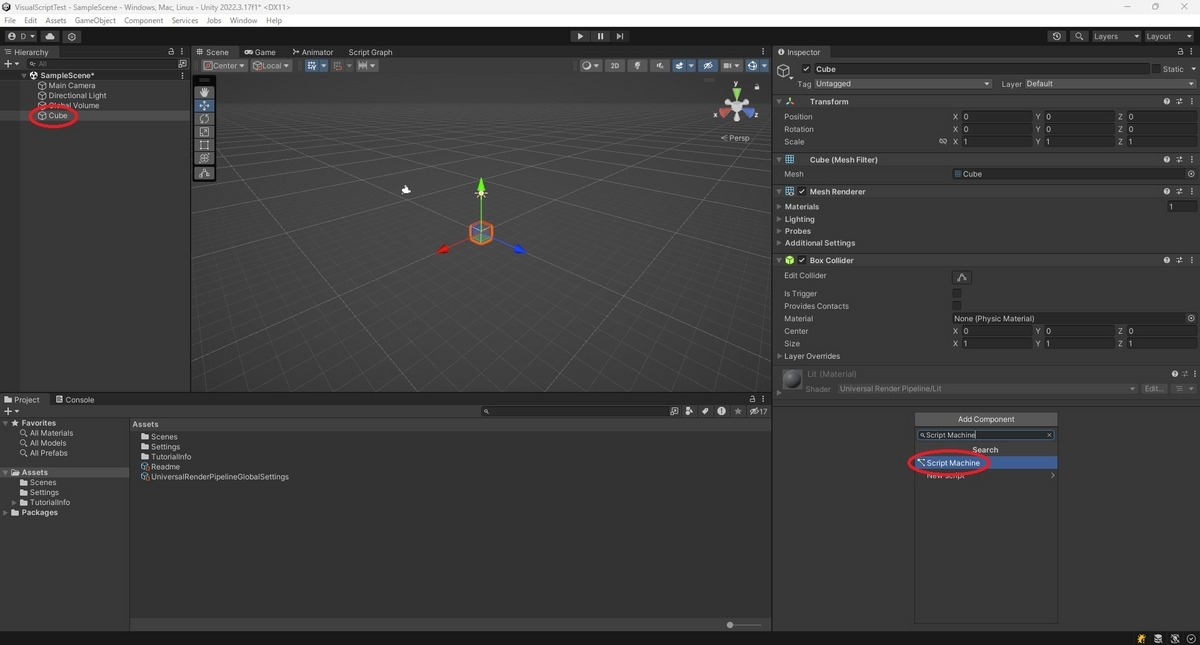Select the Scale tool
This screenshot has height=645, width=1200.
205,132
